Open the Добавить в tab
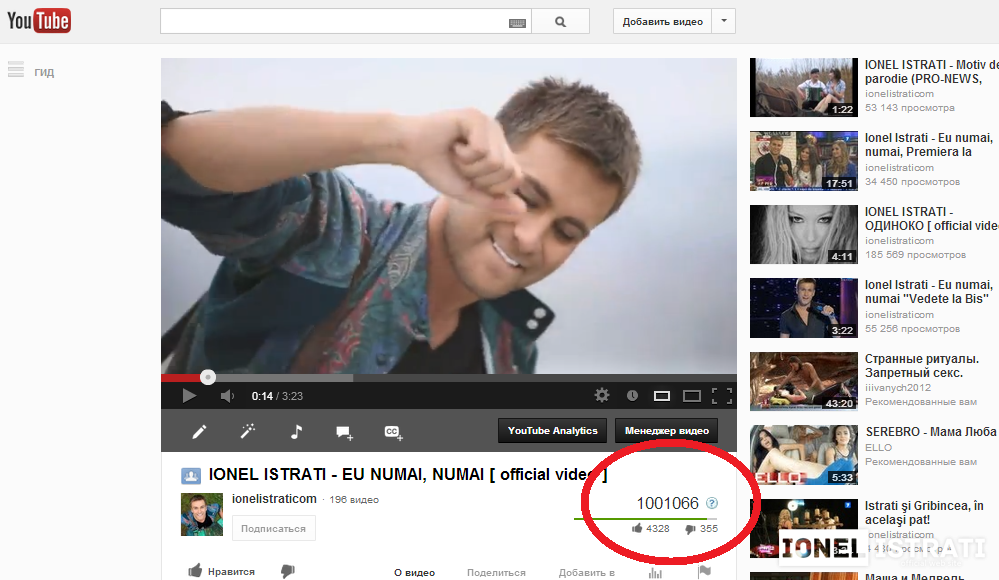 586,572
